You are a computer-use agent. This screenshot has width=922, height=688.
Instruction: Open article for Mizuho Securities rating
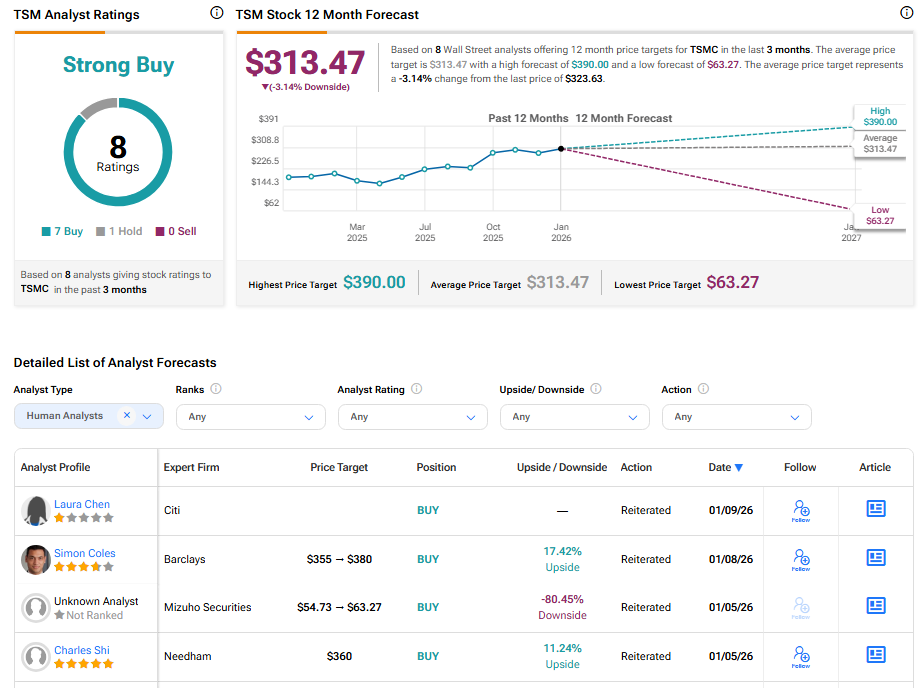point(876,606)
